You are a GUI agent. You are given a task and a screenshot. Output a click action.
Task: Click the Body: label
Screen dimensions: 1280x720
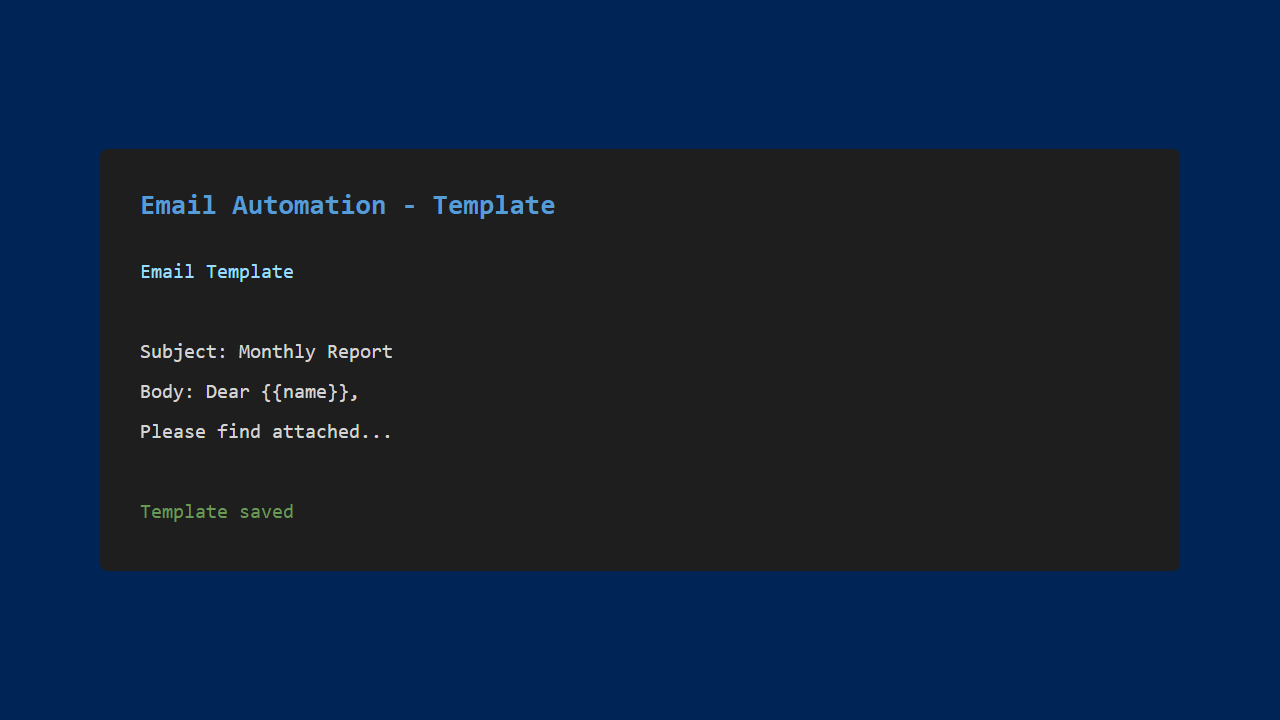pyautogui.click(x=167, y=392)
